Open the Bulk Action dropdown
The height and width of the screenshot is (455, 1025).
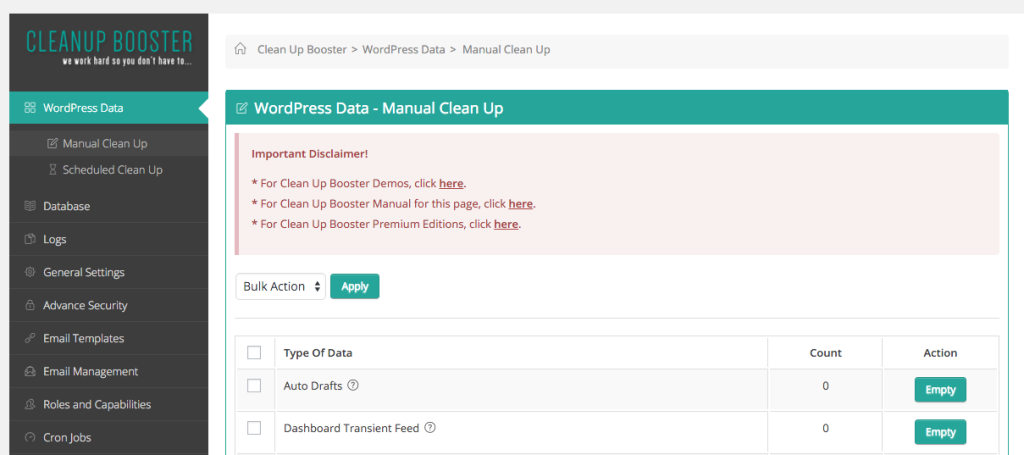pos(280,286)
